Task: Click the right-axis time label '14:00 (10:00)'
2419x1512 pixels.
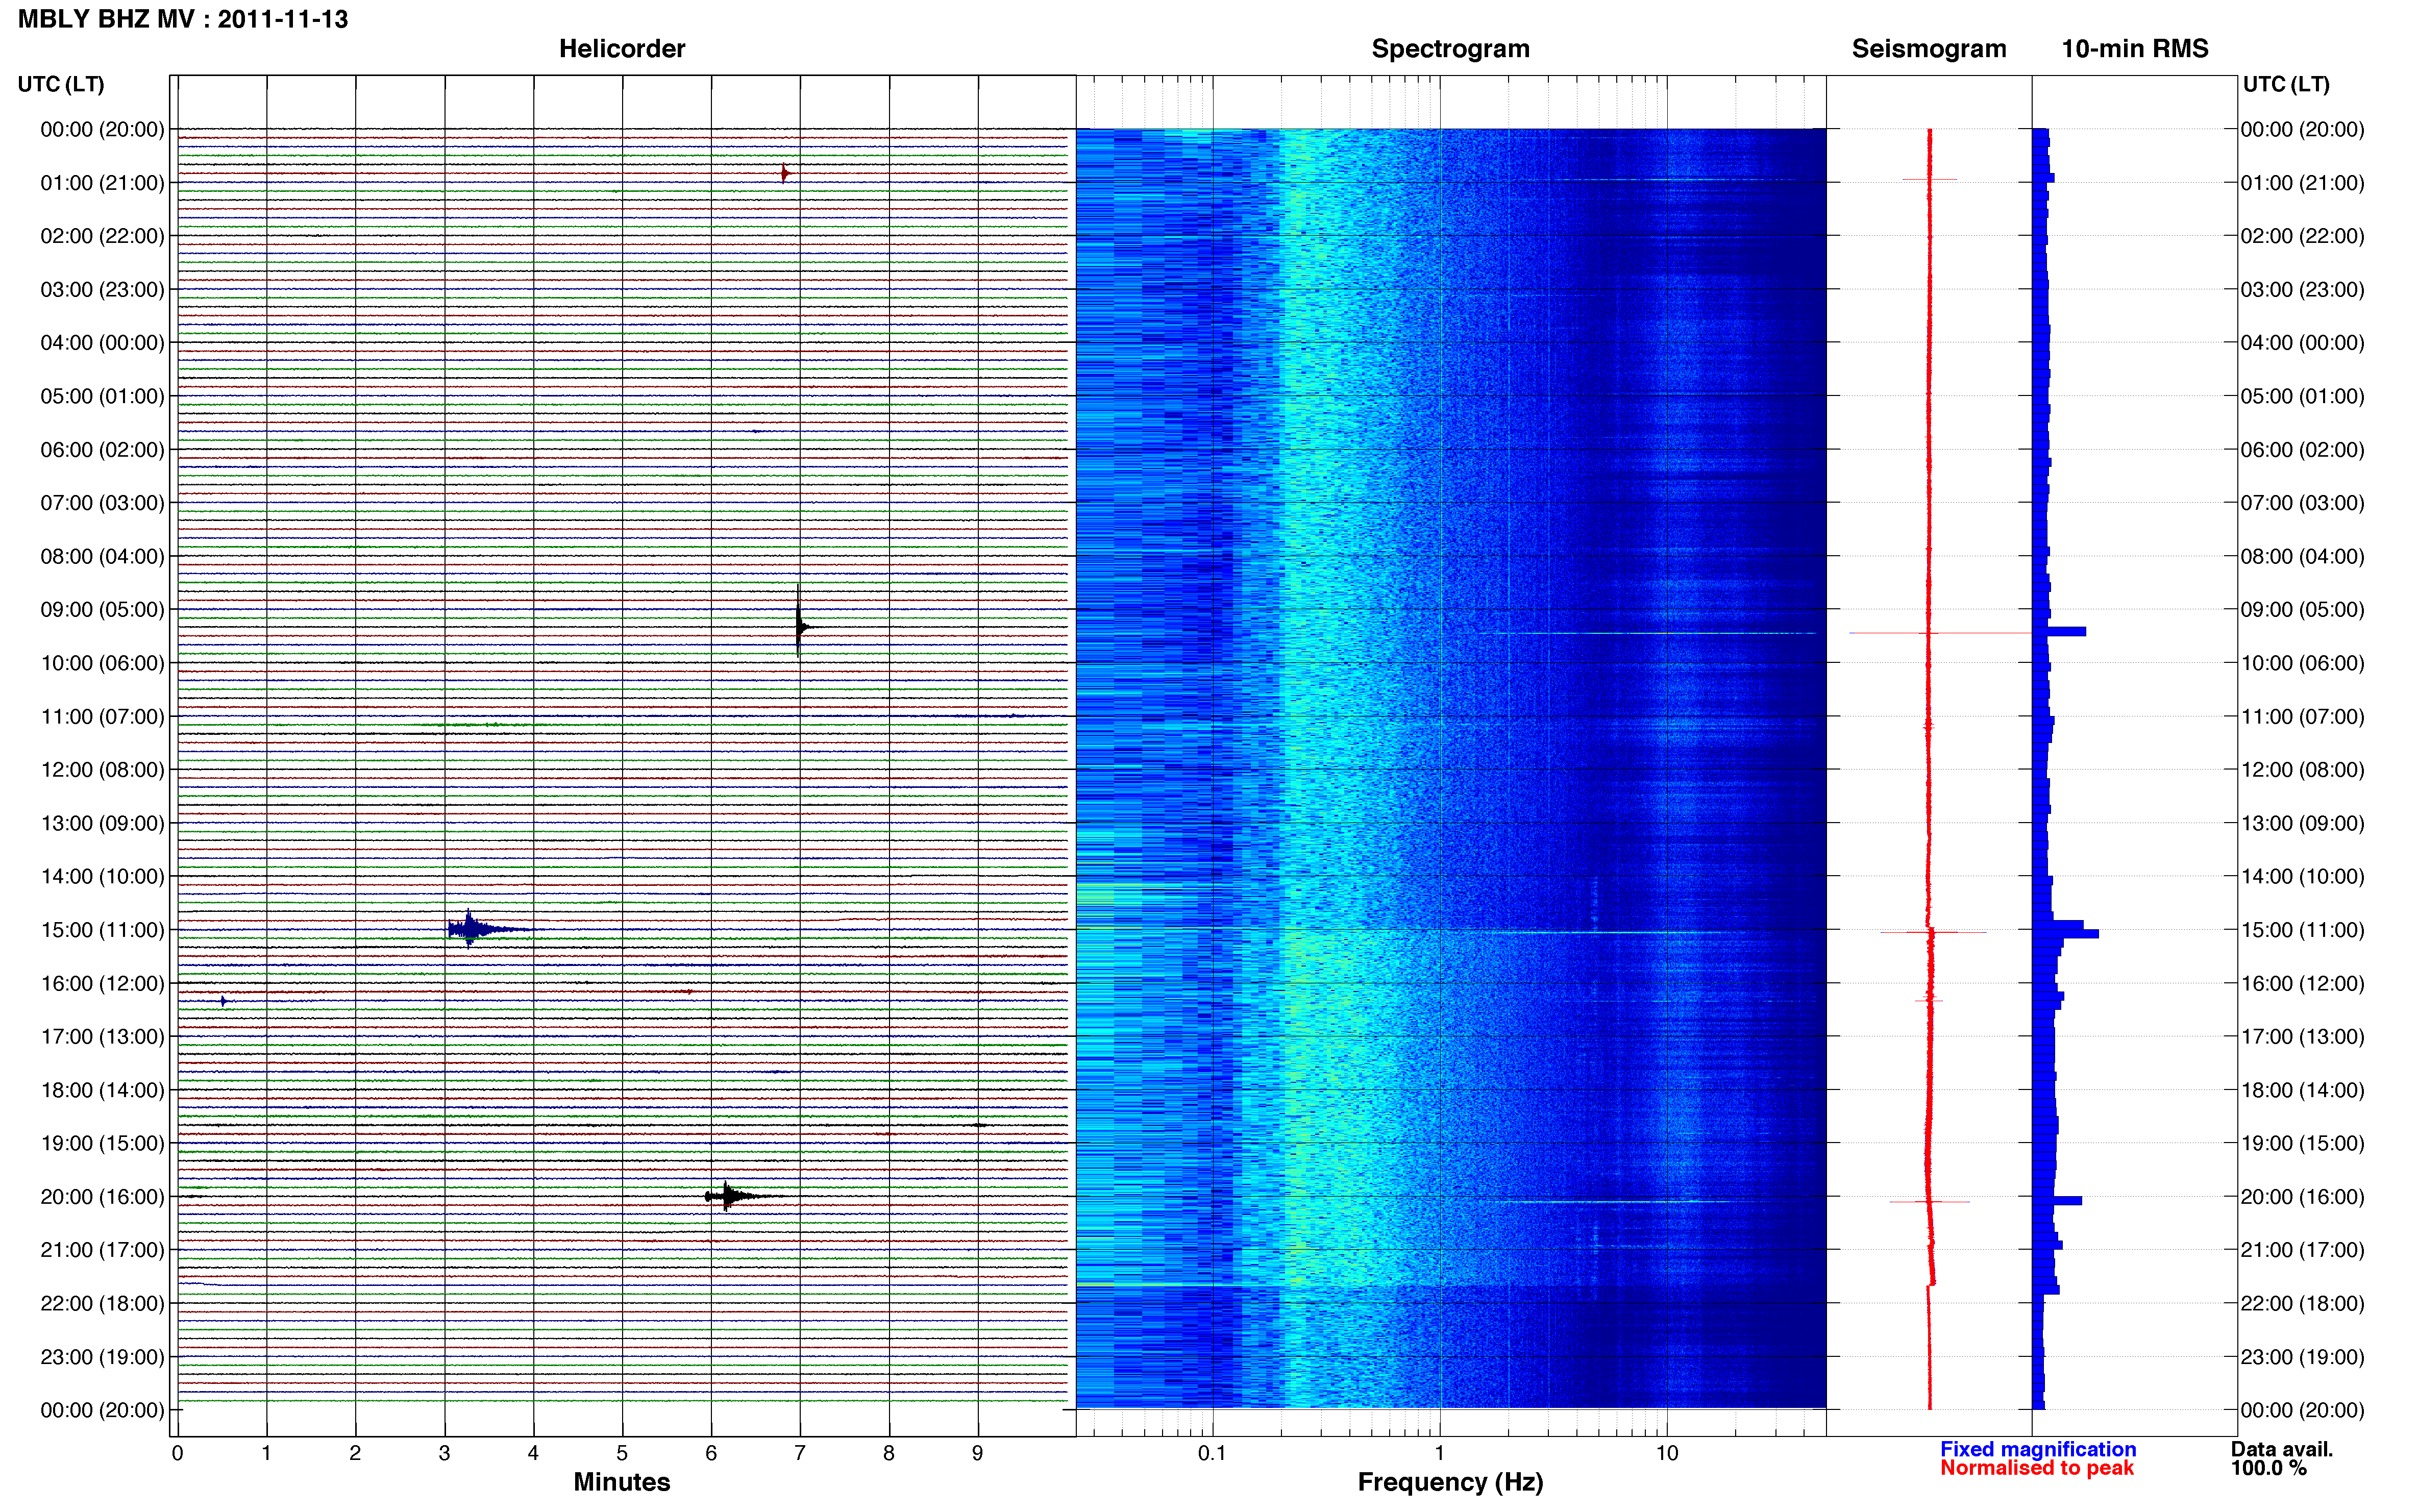Action: pos(2303,877)
